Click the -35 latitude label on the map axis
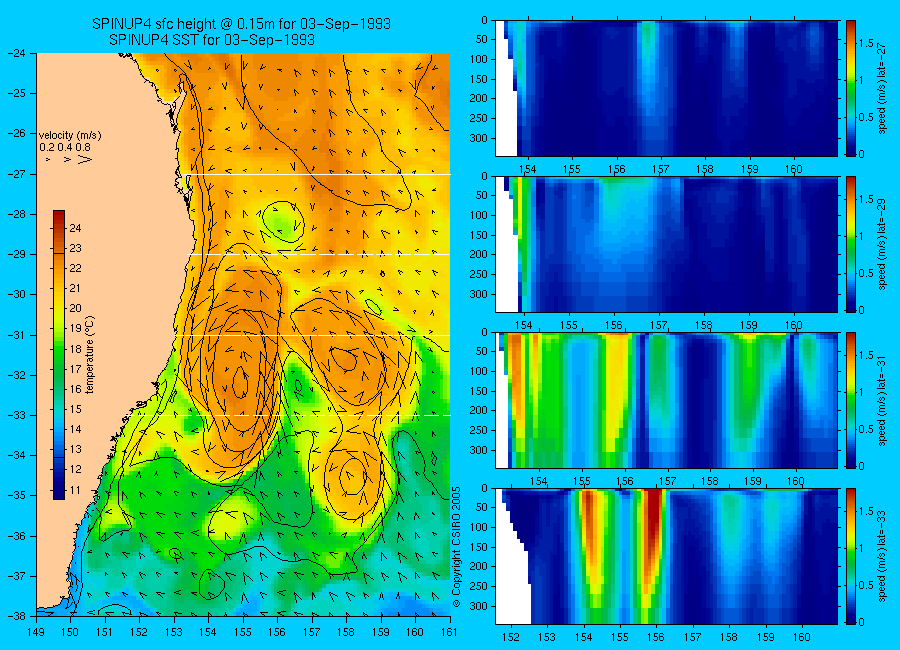Viewport: 900px width, 650px height. point(16,496)
